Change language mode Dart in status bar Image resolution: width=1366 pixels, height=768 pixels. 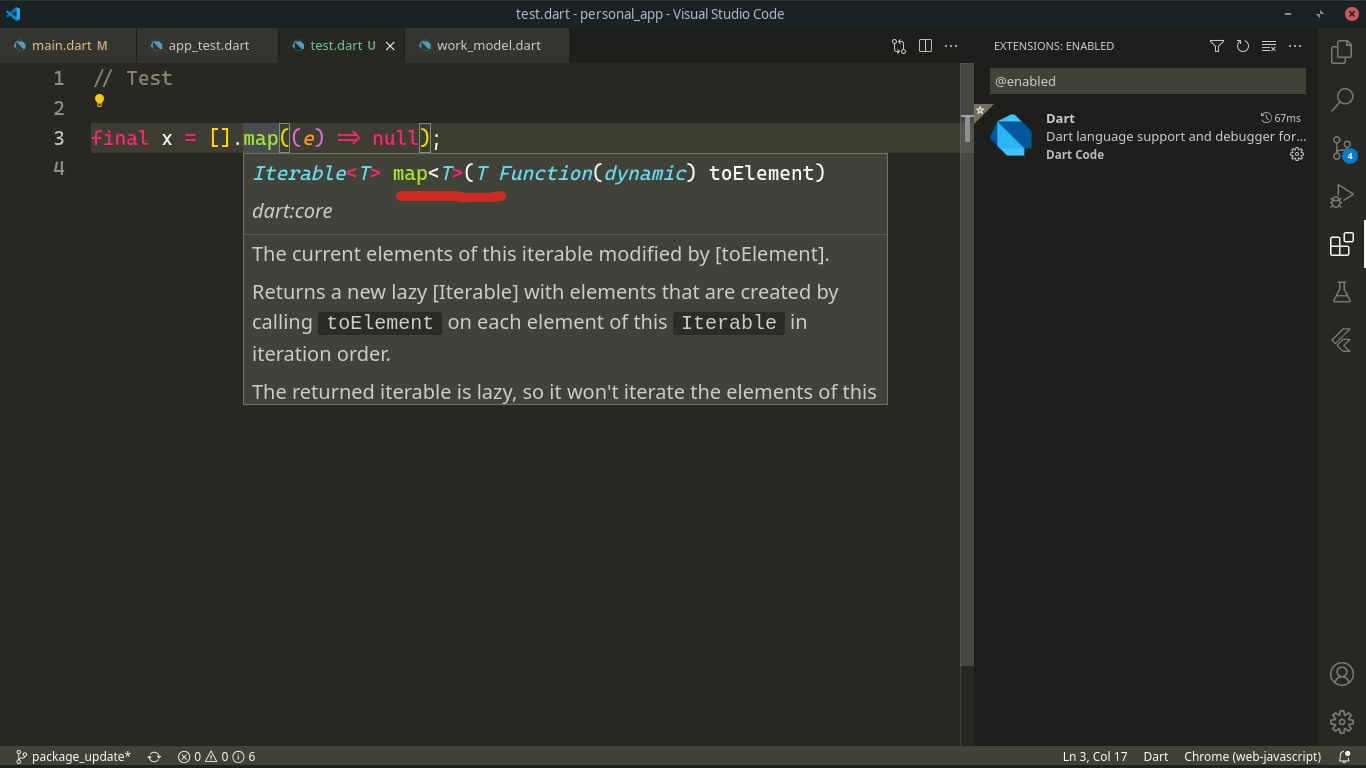click(1156, 757)
